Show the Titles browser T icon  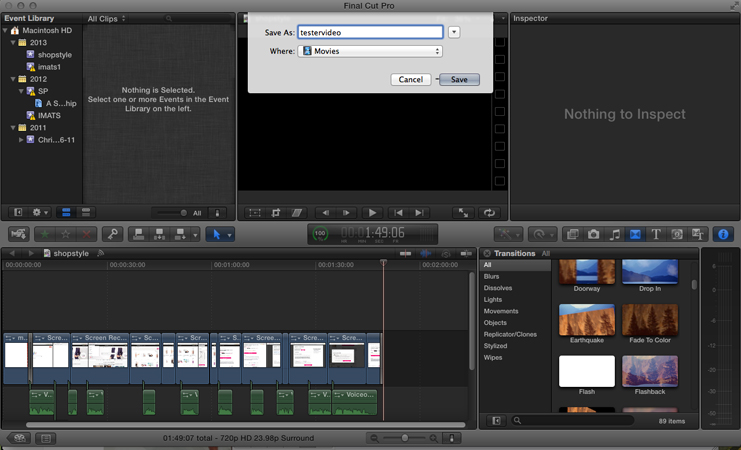(655, 234)
